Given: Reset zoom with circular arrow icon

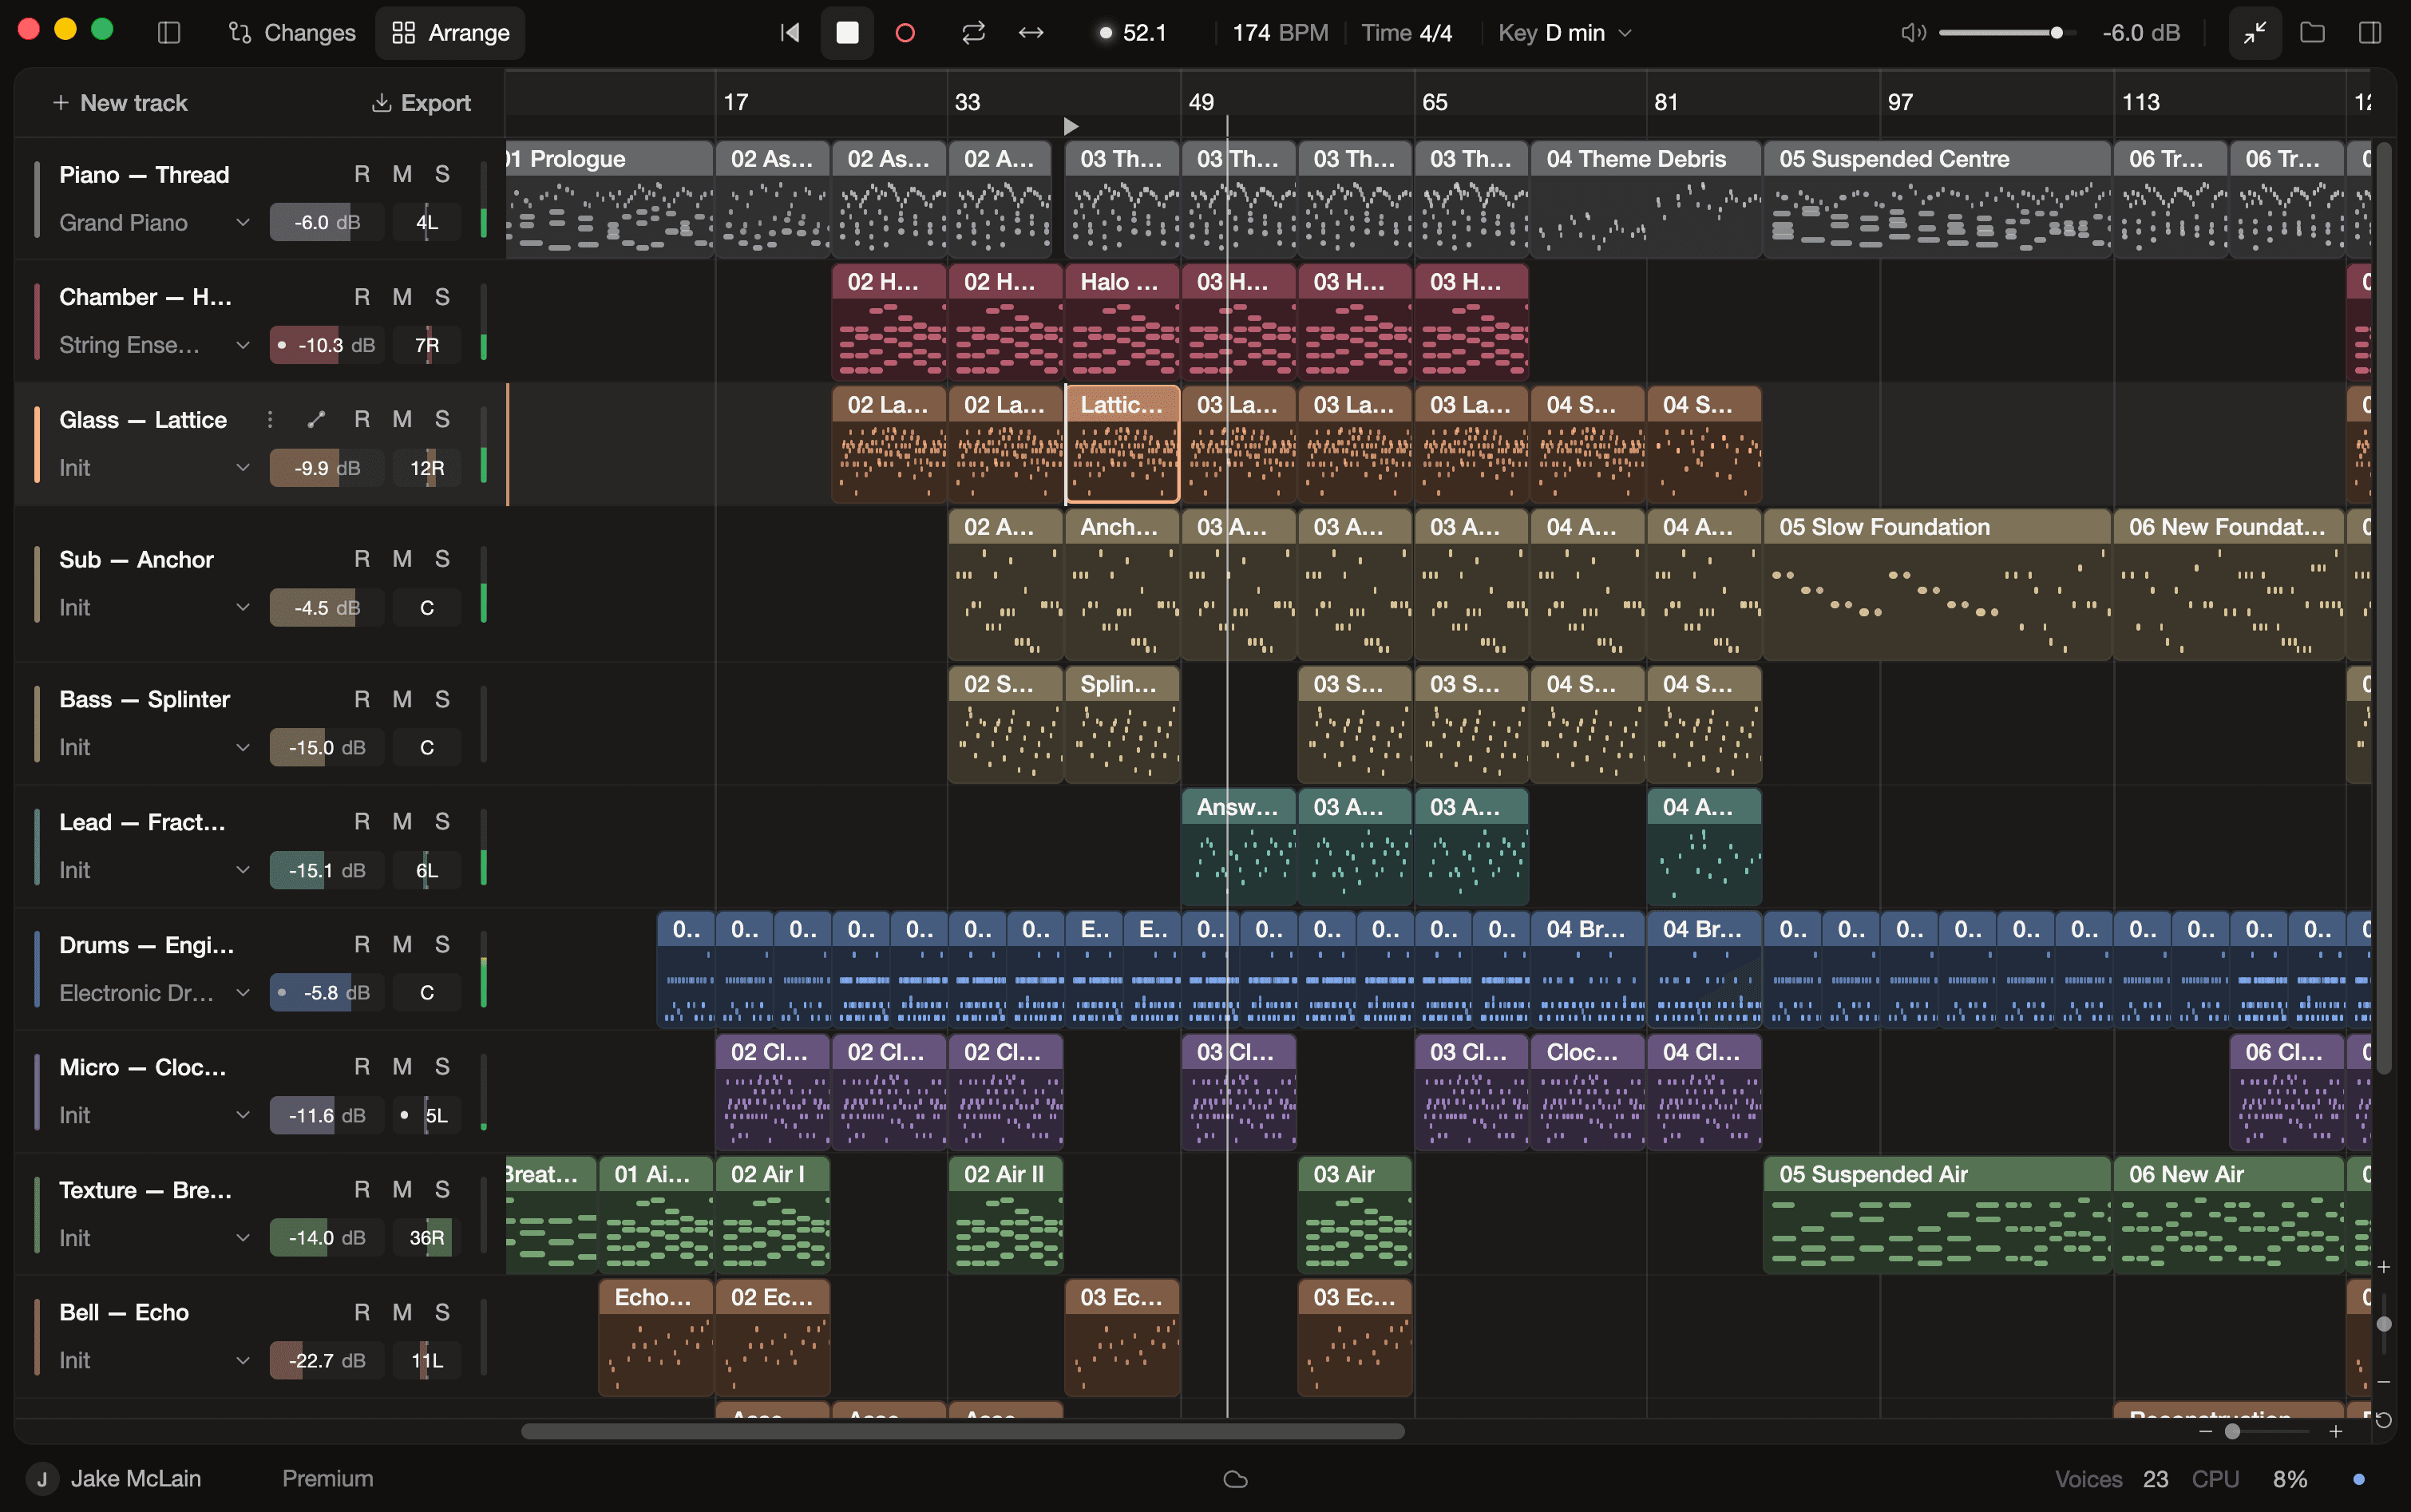Looking at the screenshot, I should click(x=2384, y=1420).
